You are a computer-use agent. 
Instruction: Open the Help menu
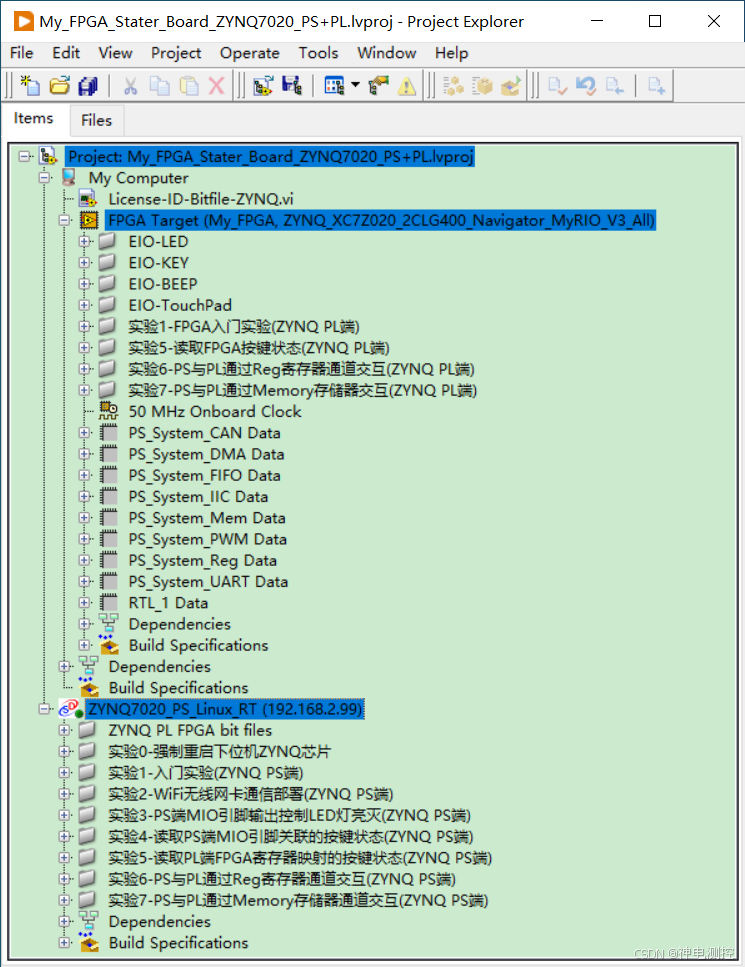click(451, 53)
